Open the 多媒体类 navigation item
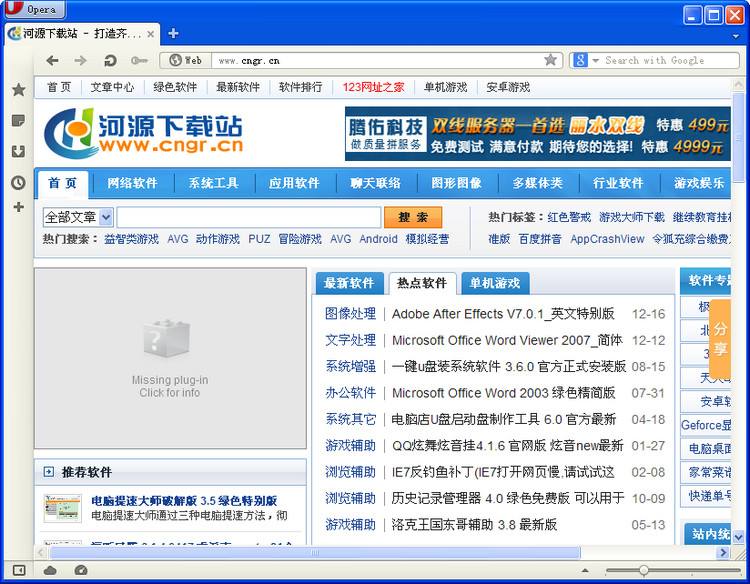Screen dimensions: 750x584 [x=538, y=183]
